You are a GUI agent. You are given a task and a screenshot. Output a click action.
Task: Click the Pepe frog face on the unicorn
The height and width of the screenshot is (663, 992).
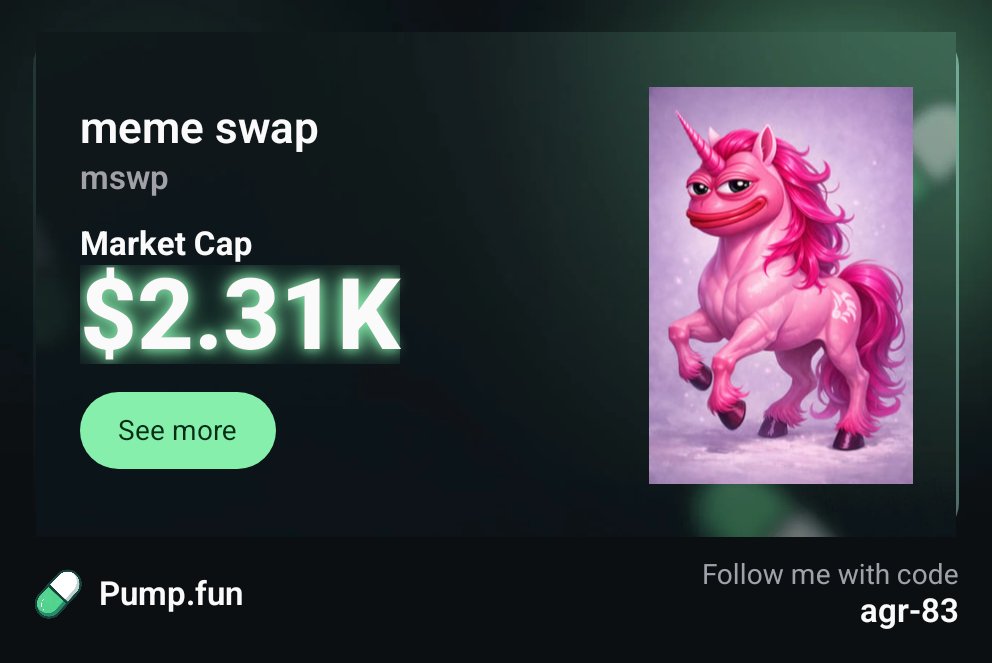[729, 196]
